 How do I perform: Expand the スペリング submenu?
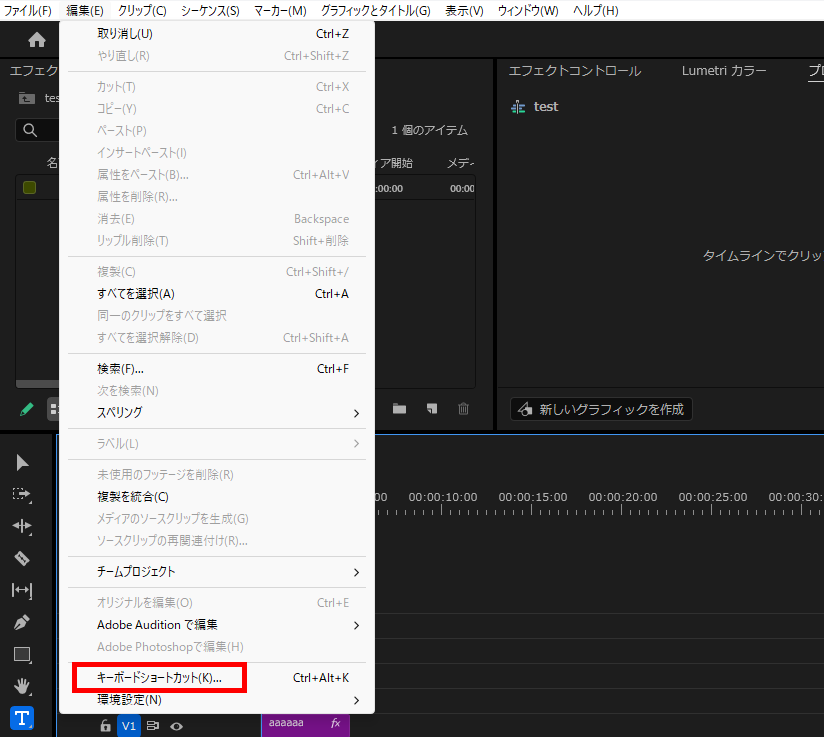coord(217,413)
